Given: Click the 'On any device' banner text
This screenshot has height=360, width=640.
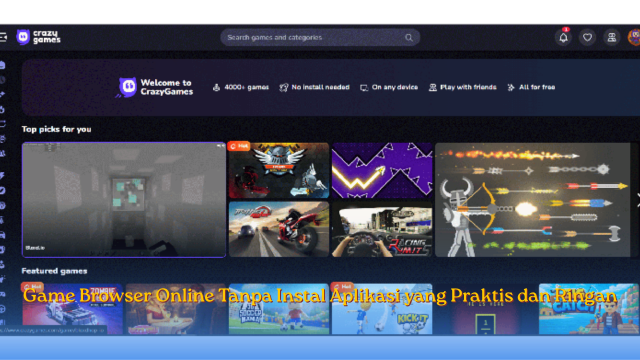Looking at the screenshot, I should [x=395, y=87].
